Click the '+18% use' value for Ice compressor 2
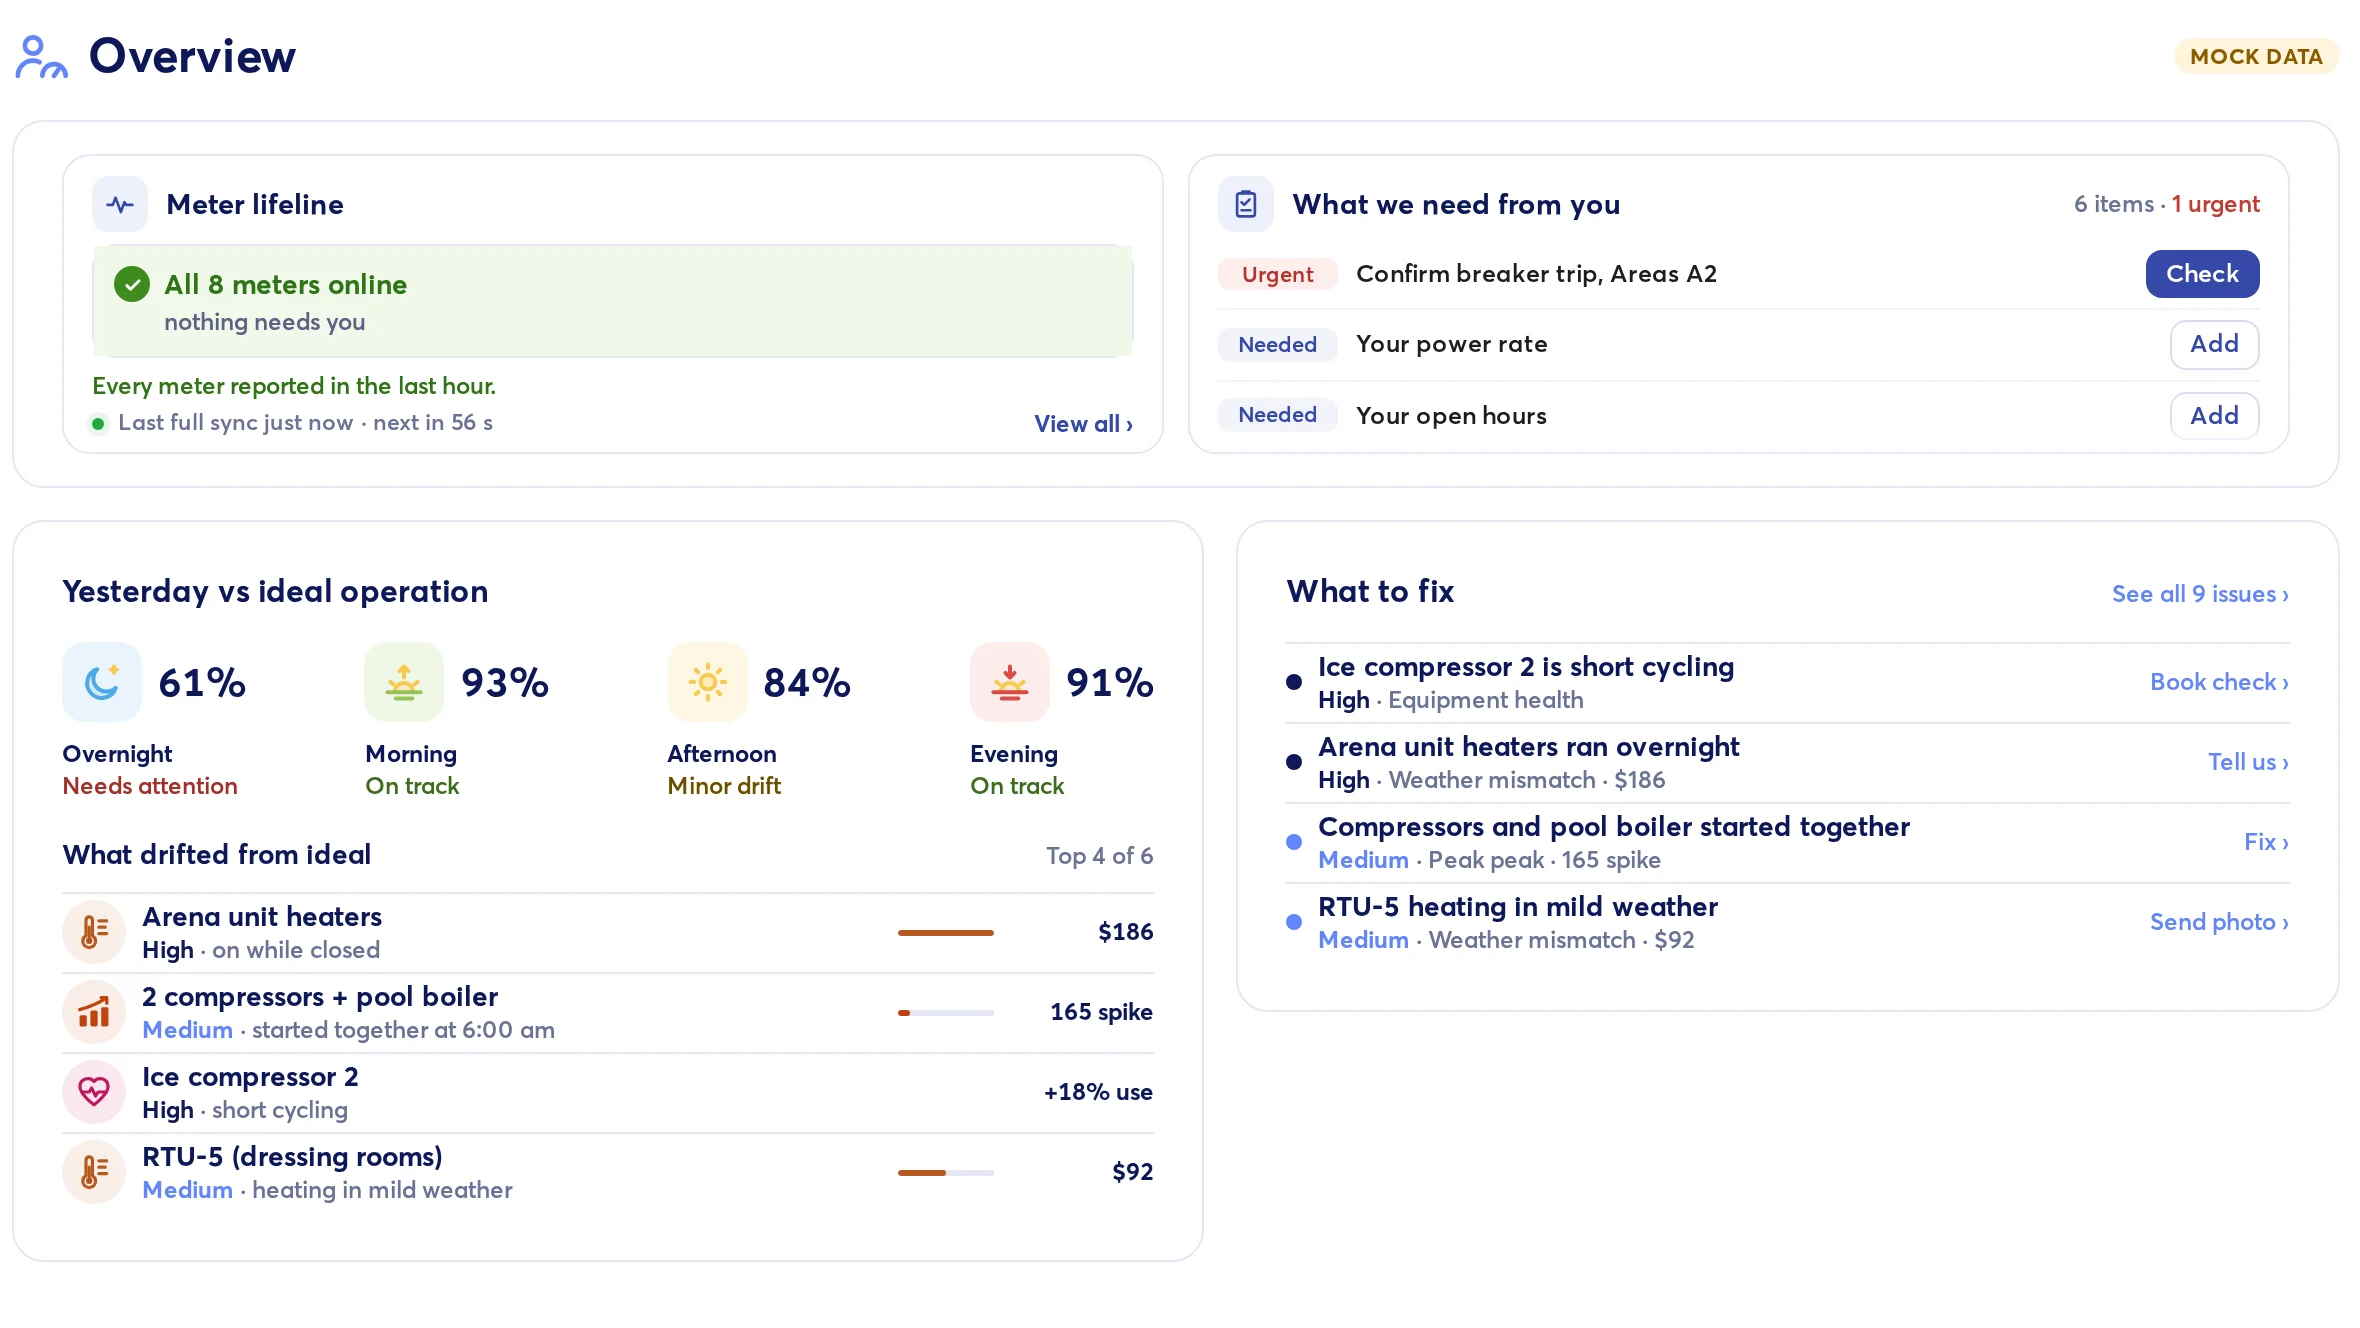The width and height of the screenshot is (2360, 1328). [x=1098, y=1092]
